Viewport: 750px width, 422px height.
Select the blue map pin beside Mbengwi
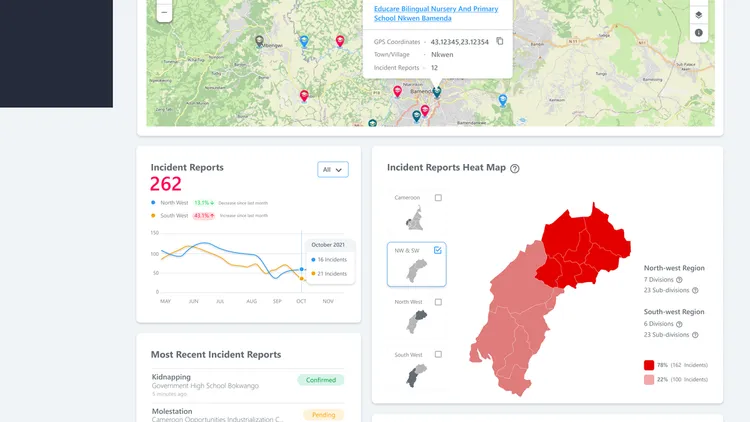pyautogui.click(x=304, y=41)
